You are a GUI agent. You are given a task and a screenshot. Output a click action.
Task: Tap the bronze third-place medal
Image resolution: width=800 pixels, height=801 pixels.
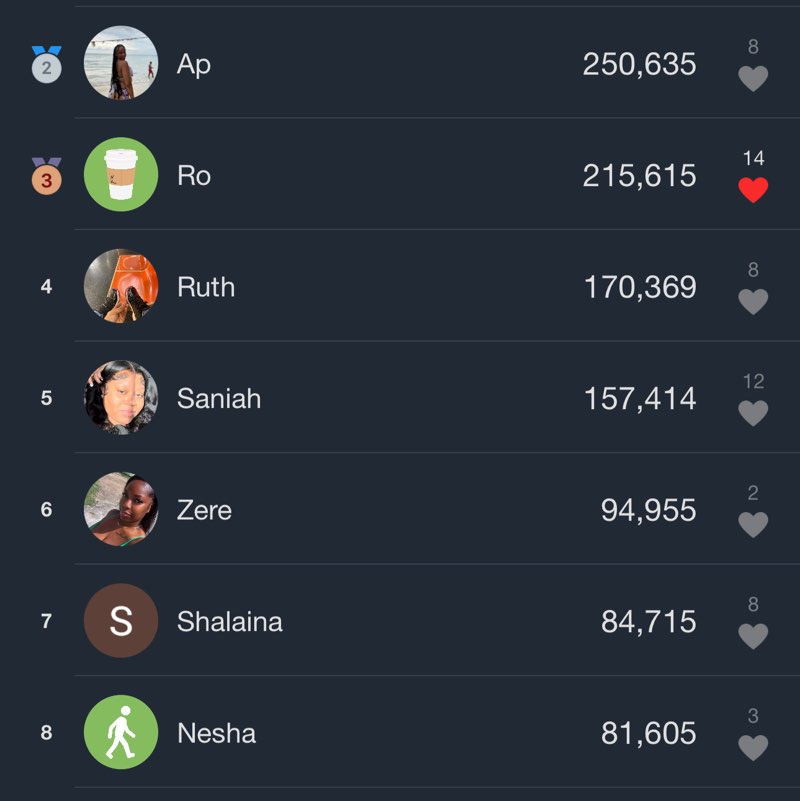[x=46, y=177]
